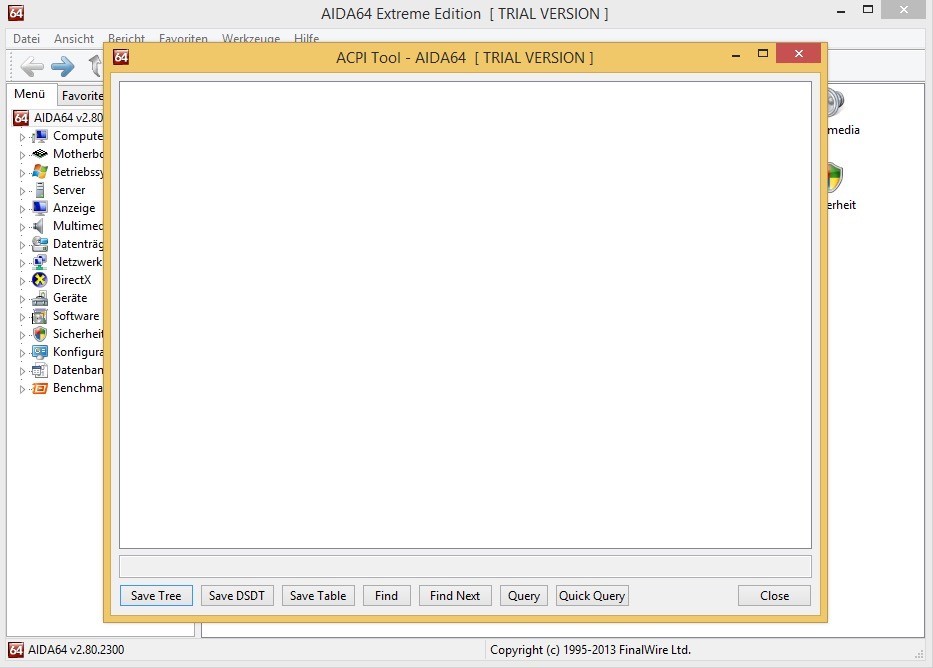This screenshot has width=933, height=668.
Task: Expand the Multimedia tree node
Action: point(22,227)
